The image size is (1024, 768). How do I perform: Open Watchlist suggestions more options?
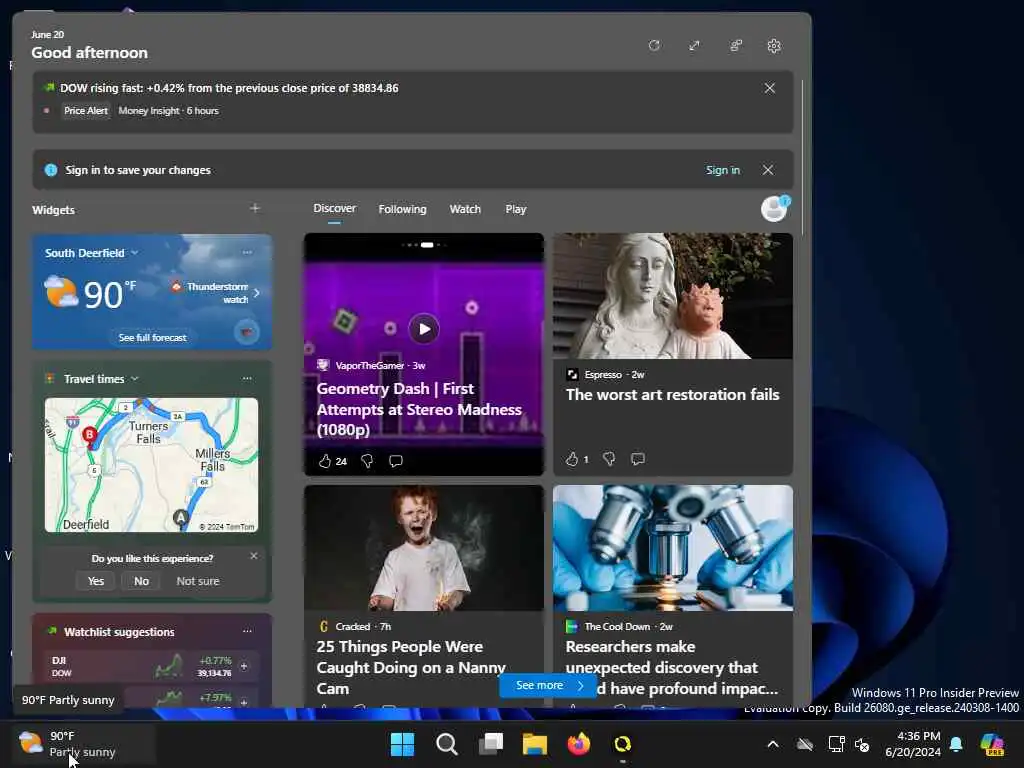click(x=247, y=631)
